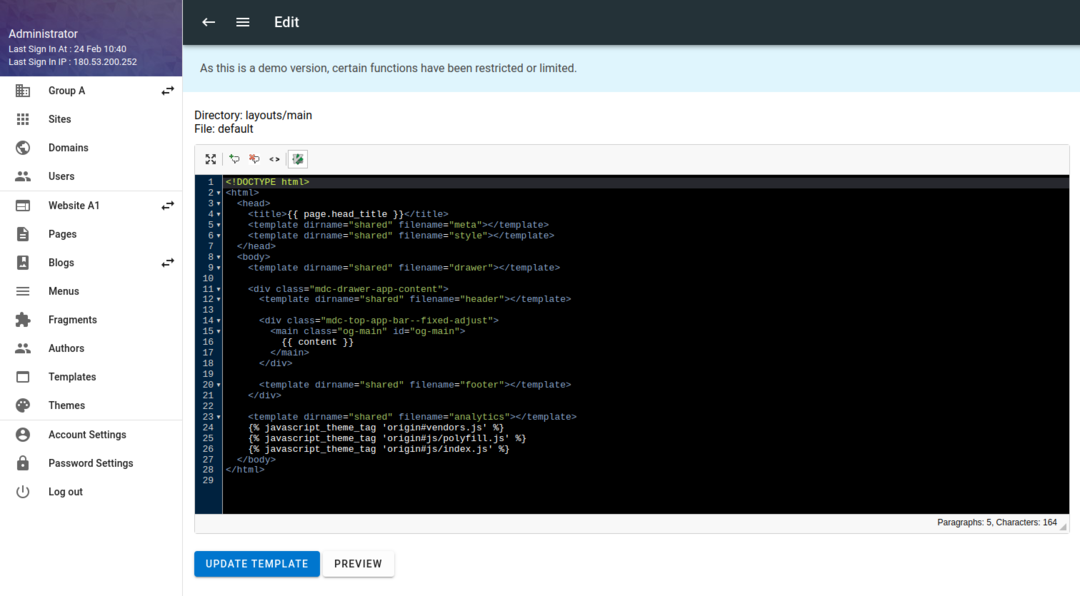The width and height of the screenshot is (1080, 596).
Task: Toggle the hamburger menu in header
Action: [243, 22]
